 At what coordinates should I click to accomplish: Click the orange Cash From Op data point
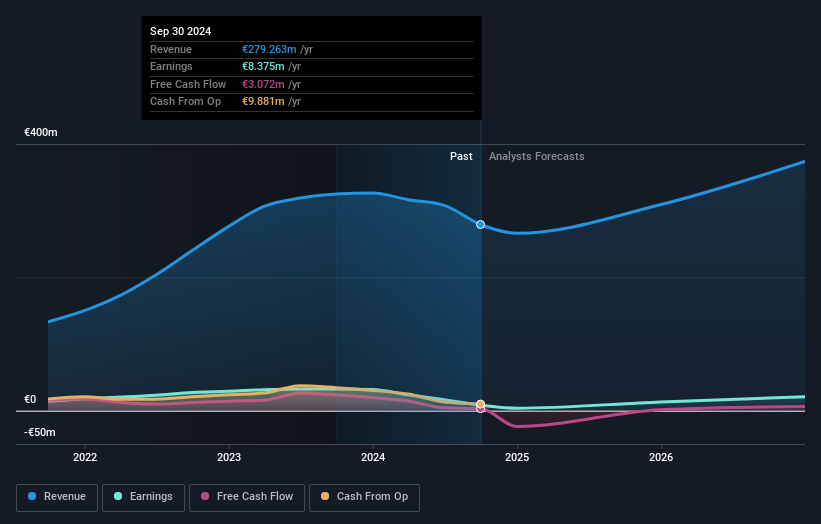(x=480, y=404)
